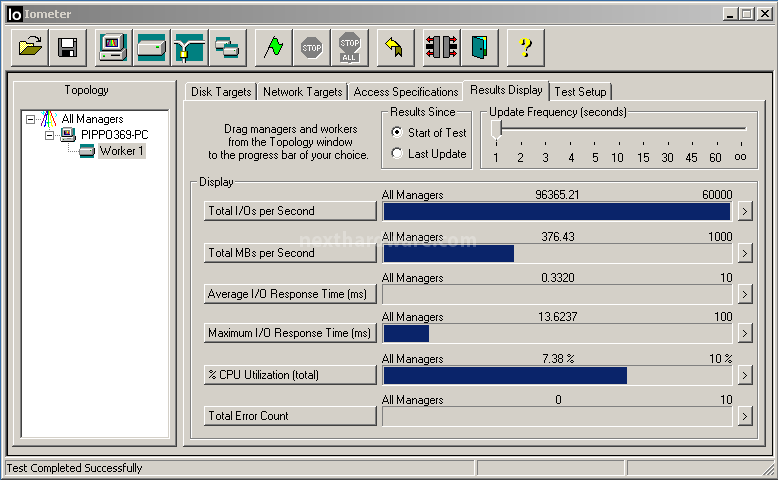778x480 pixels.
Task: Click the Total MBs per Second button
Action: pos(290,253)
